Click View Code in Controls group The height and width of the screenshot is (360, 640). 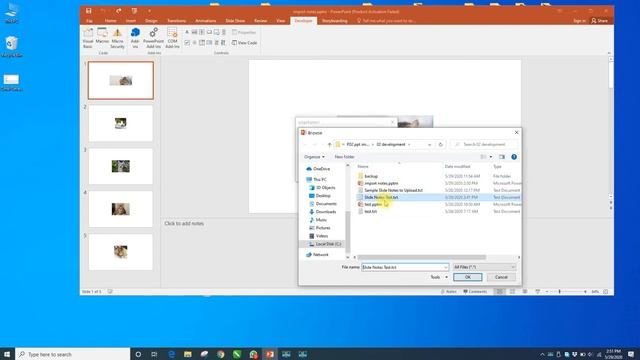(244, 42)
